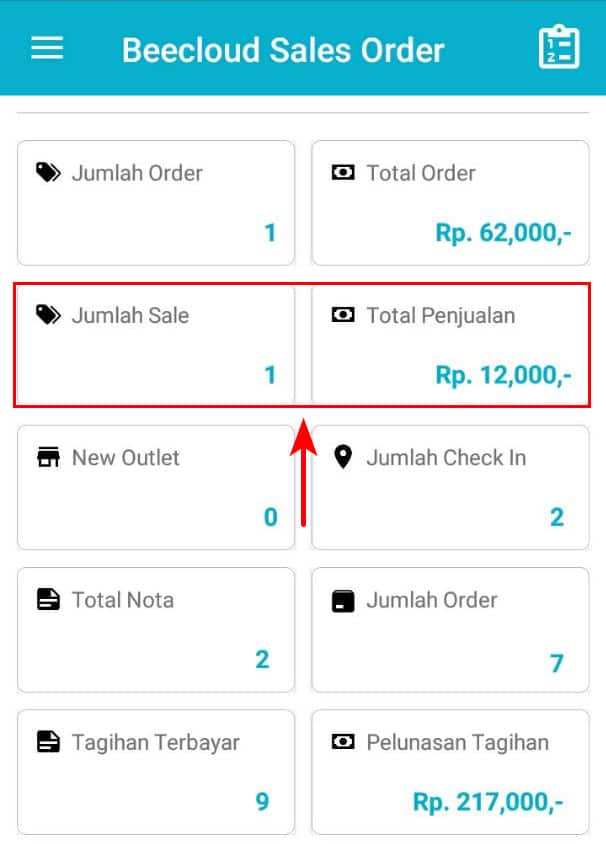
Task: Select the Pelunasan Tagihan Rp. 217,000 amount
Action: point(488,802)
